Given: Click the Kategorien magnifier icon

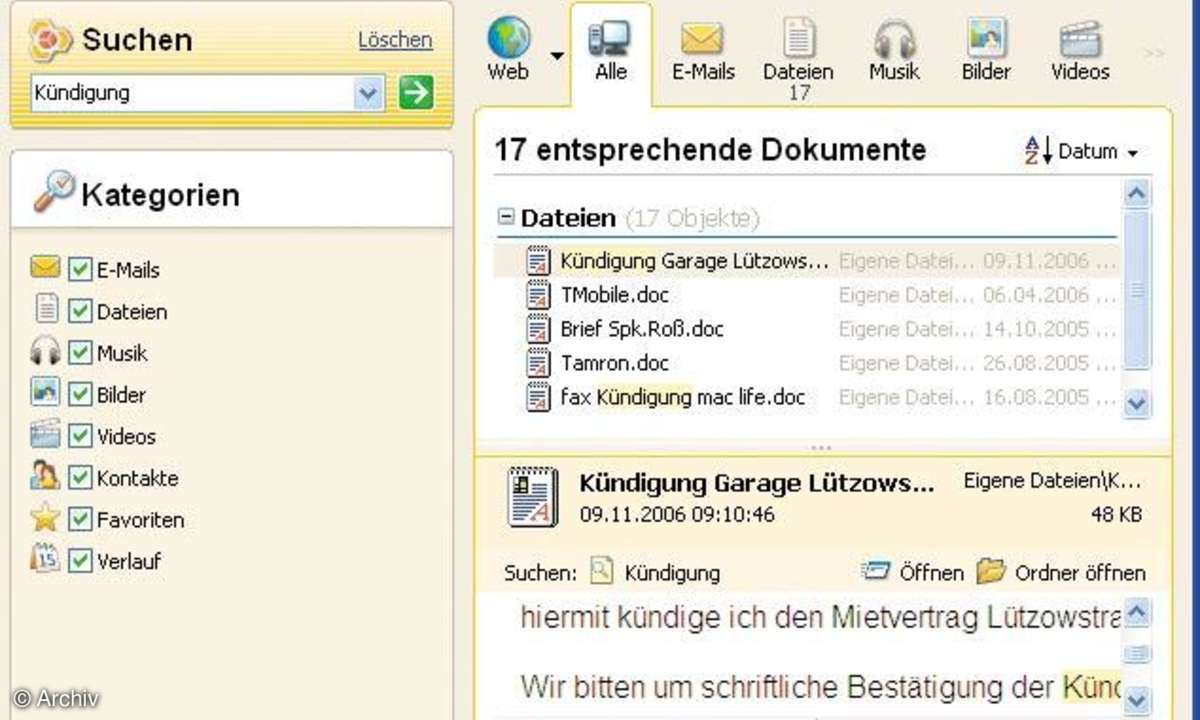Looking at the screenshot, I should 53,191.
